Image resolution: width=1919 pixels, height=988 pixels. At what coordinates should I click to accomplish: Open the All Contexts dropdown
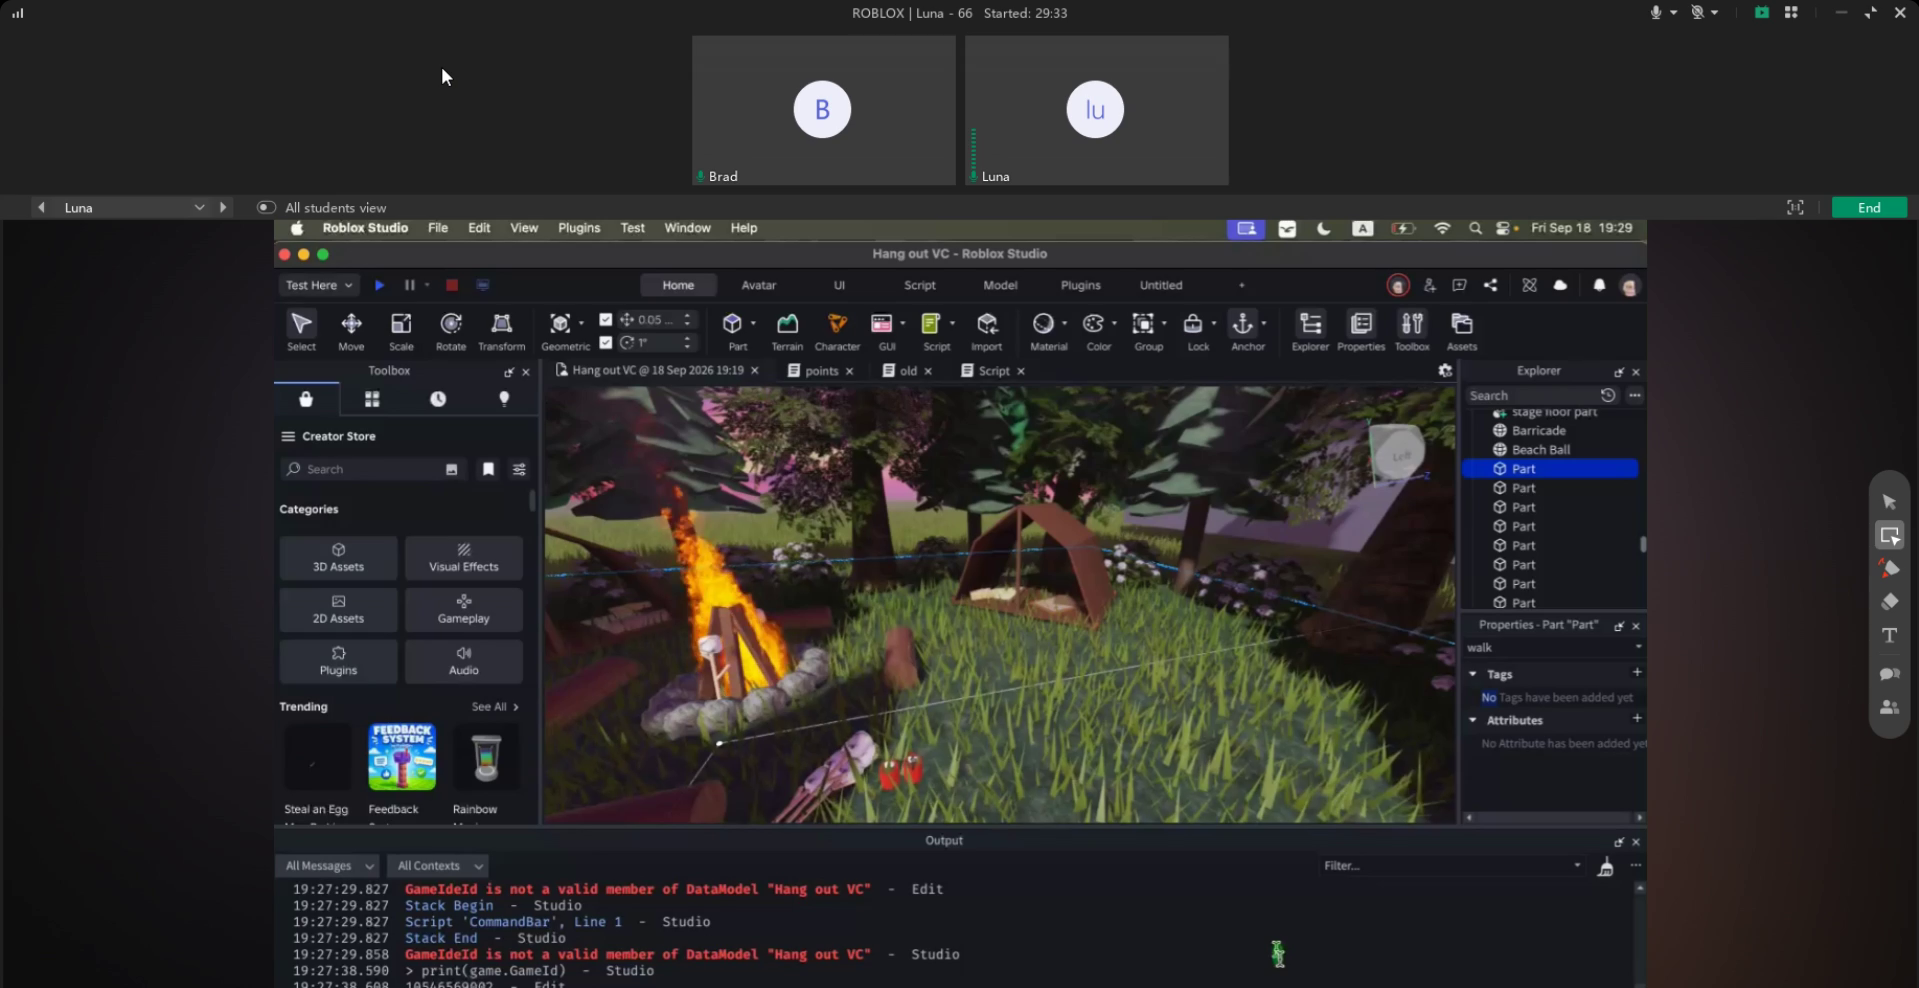click(x=439, y=866)
